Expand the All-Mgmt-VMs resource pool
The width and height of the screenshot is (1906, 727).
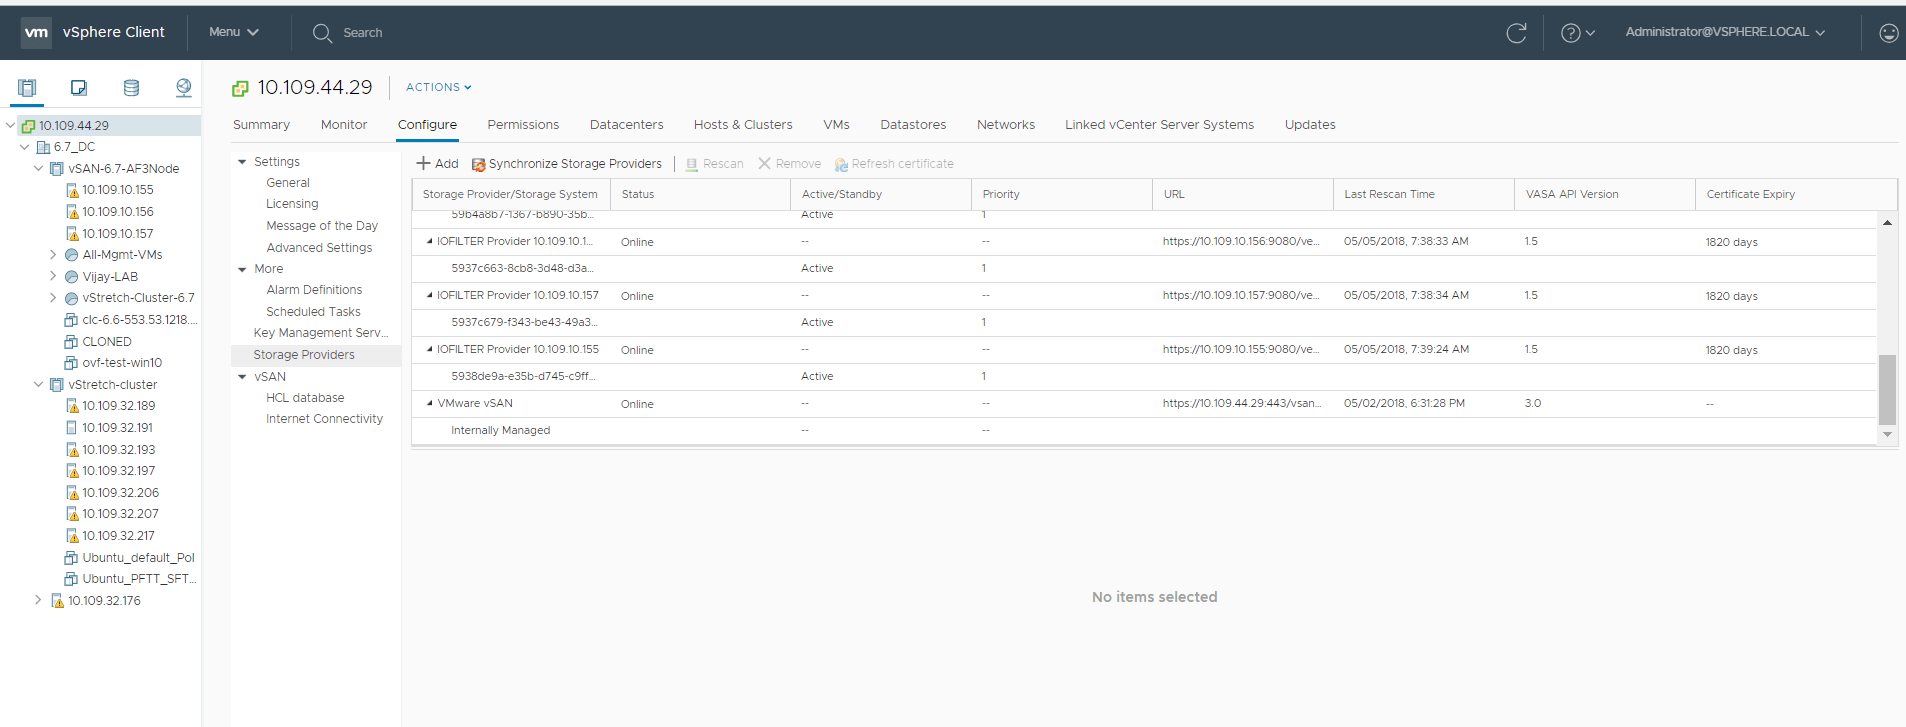53,255
